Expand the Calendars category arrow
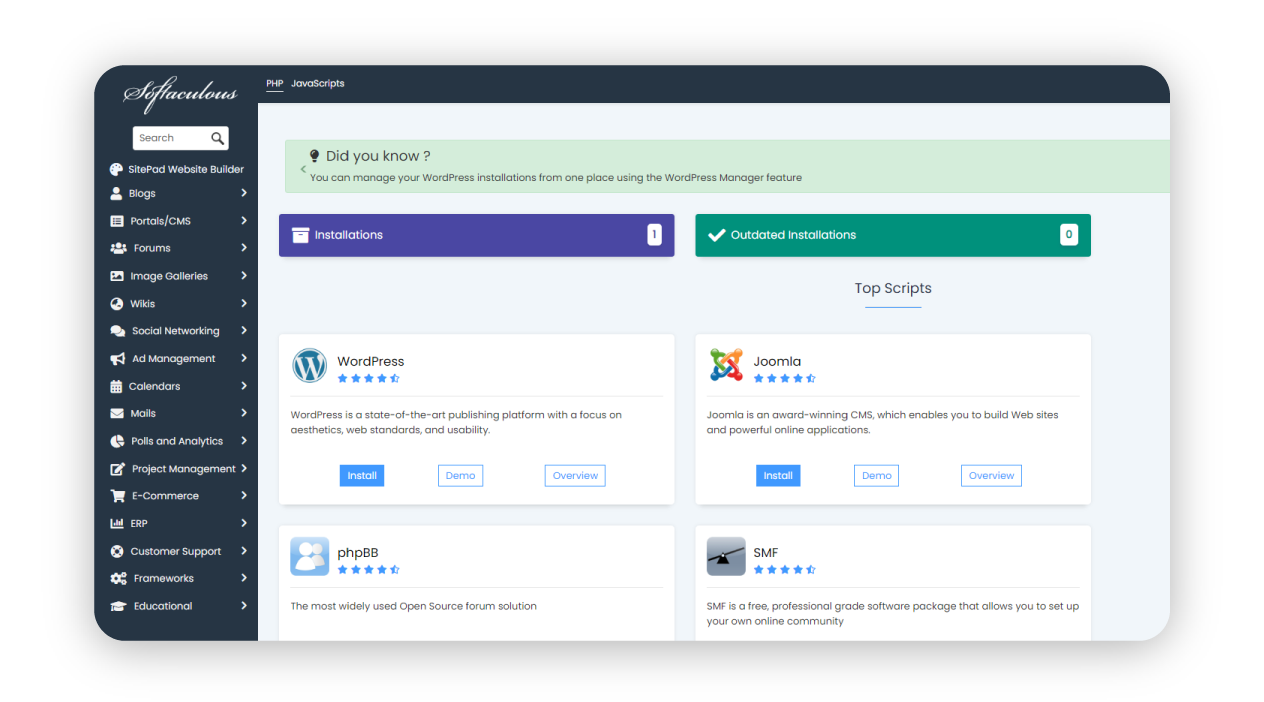The width and height of the screenshot is (1264, 702). click(244, 386)
